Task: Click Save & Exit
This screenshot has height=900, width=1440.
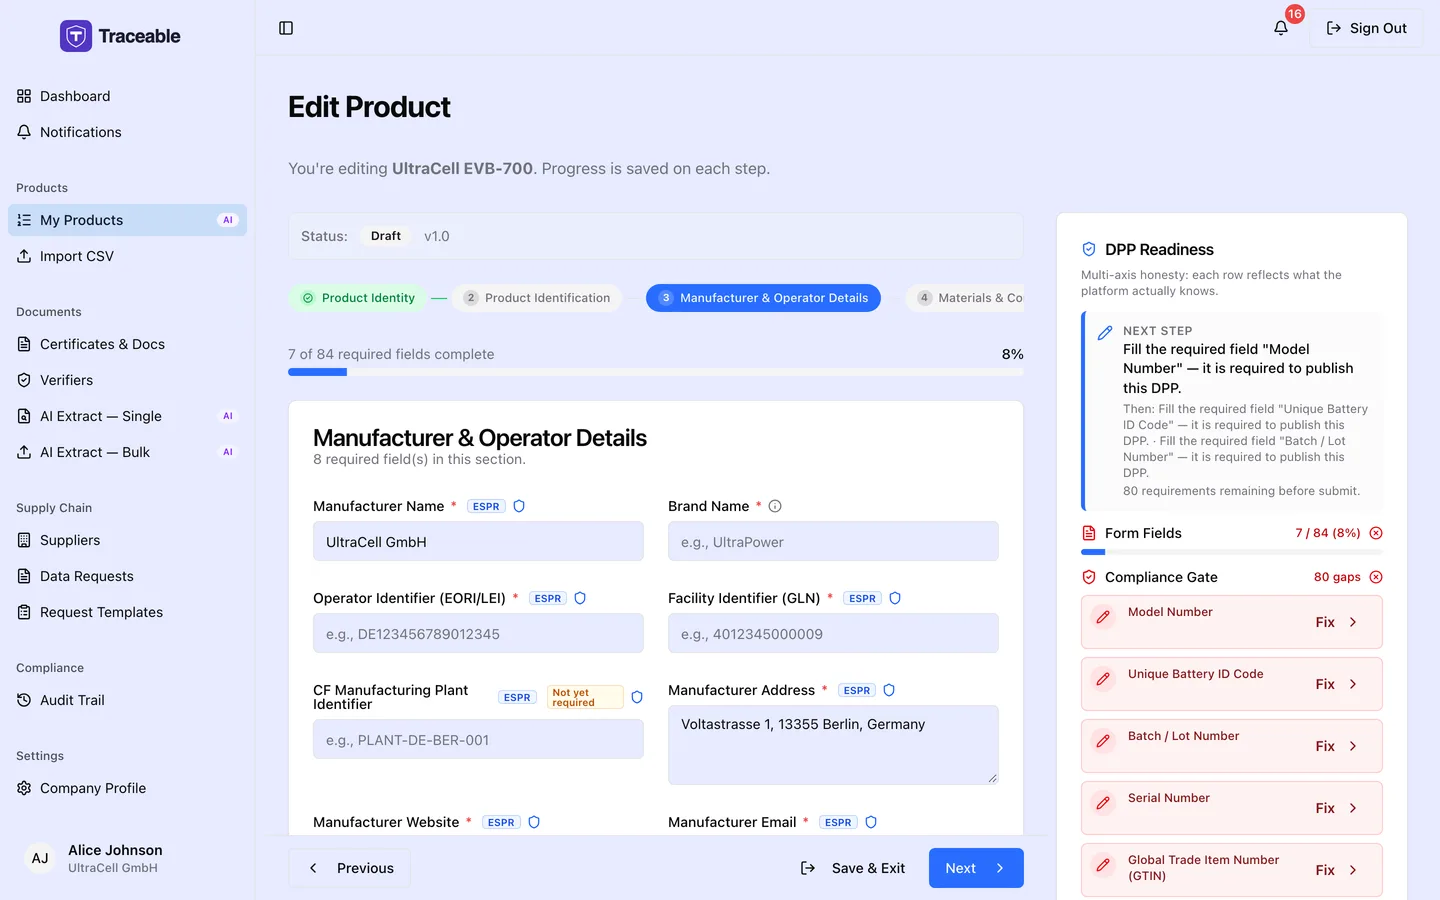Action: point(853,868)
